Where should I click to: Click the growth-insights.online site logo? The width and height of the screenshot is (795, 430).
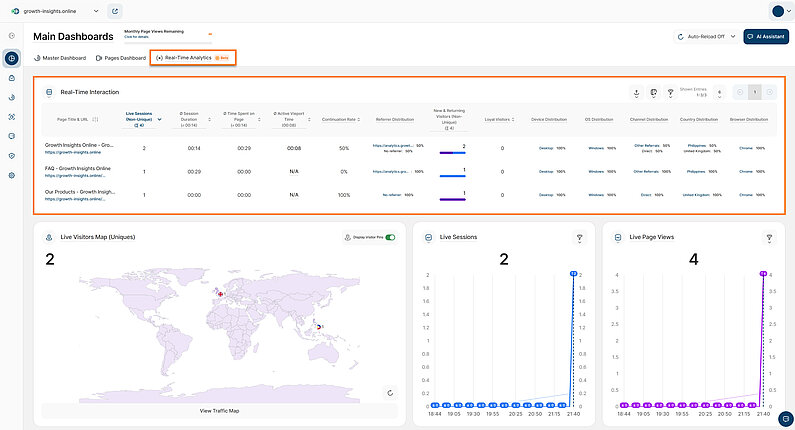click(15, 11)
